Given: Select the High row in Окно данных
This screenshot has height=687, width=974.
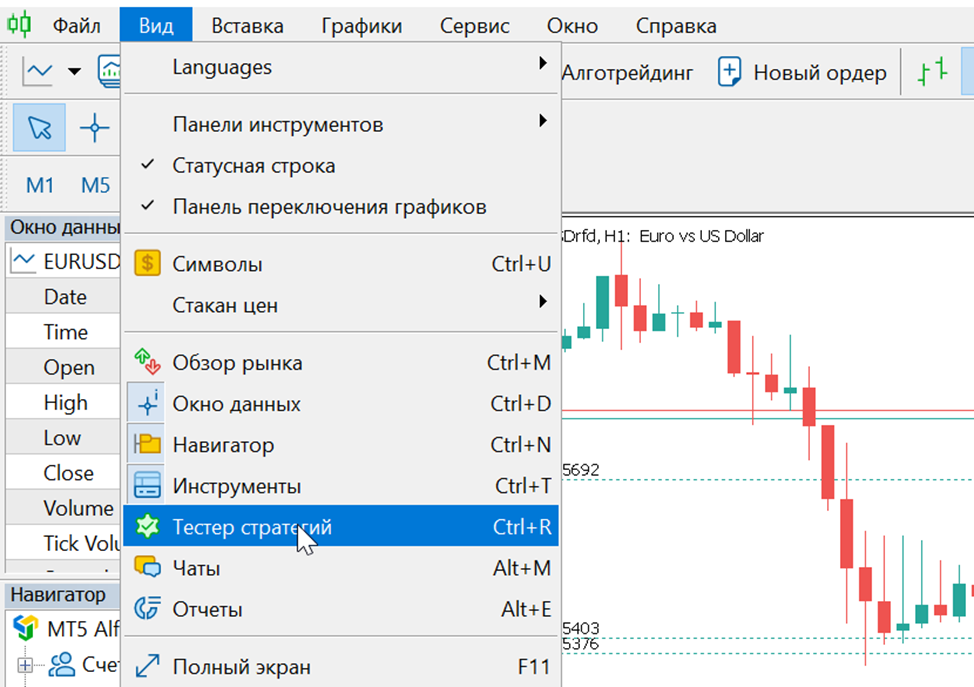Looking at the screenshot, I should 62,401.
